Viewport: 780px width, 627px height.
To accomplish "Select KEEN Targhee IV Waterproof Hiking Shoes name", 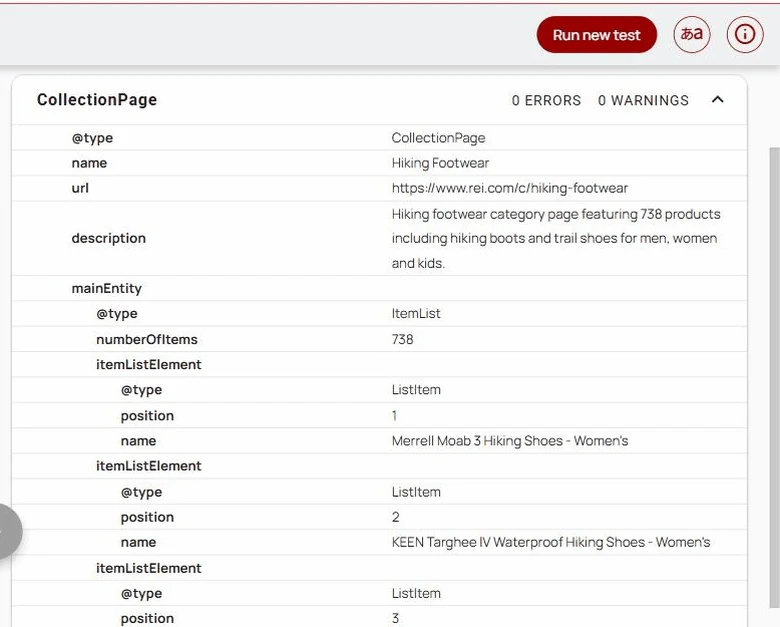I will [551, 542].
